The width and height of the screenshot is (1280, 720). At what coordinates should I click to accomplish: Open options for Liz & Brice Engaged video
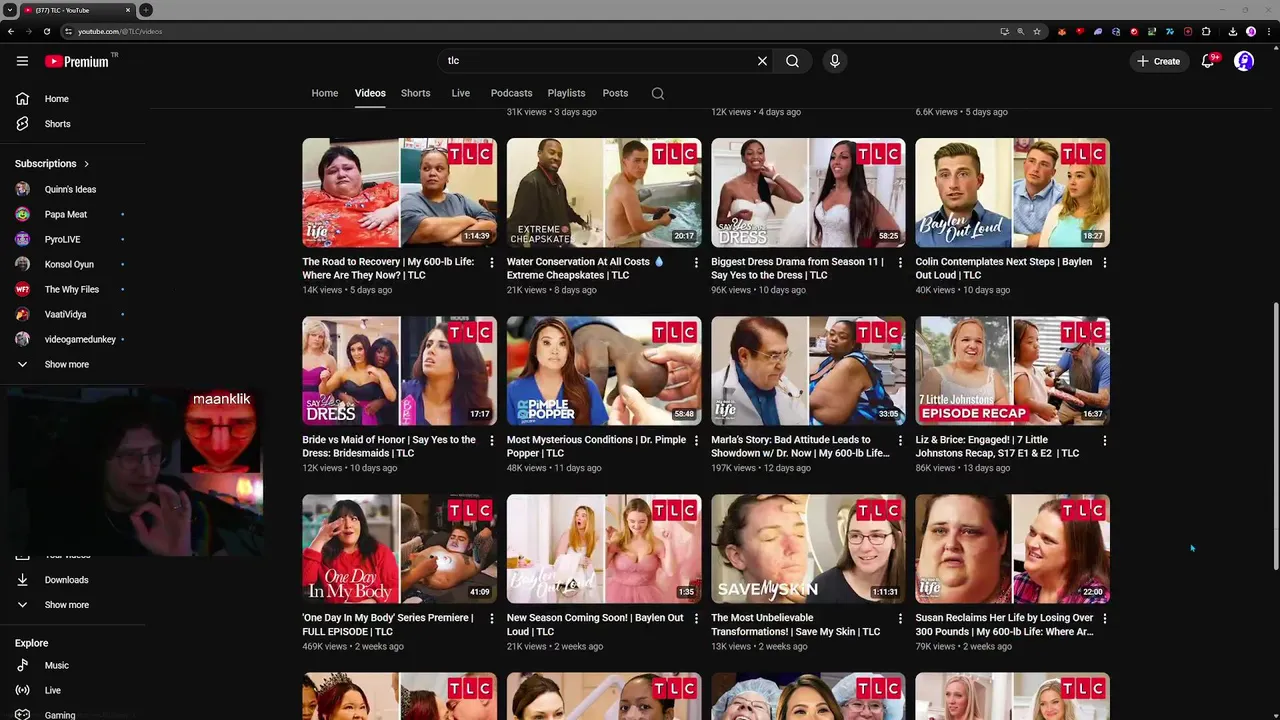[1104, 440]
